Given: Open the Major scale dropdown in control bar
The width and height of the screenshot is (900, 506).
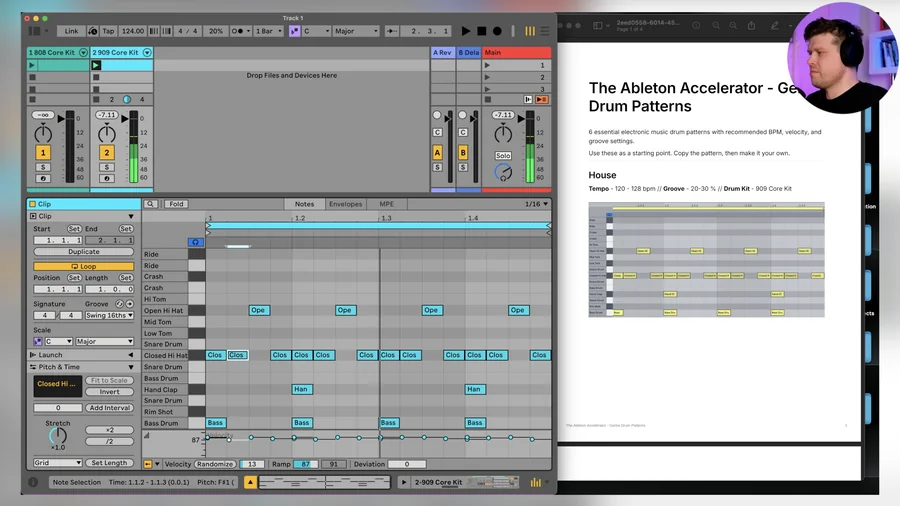Looking at the screenshot, I should [x=356, y=31].
